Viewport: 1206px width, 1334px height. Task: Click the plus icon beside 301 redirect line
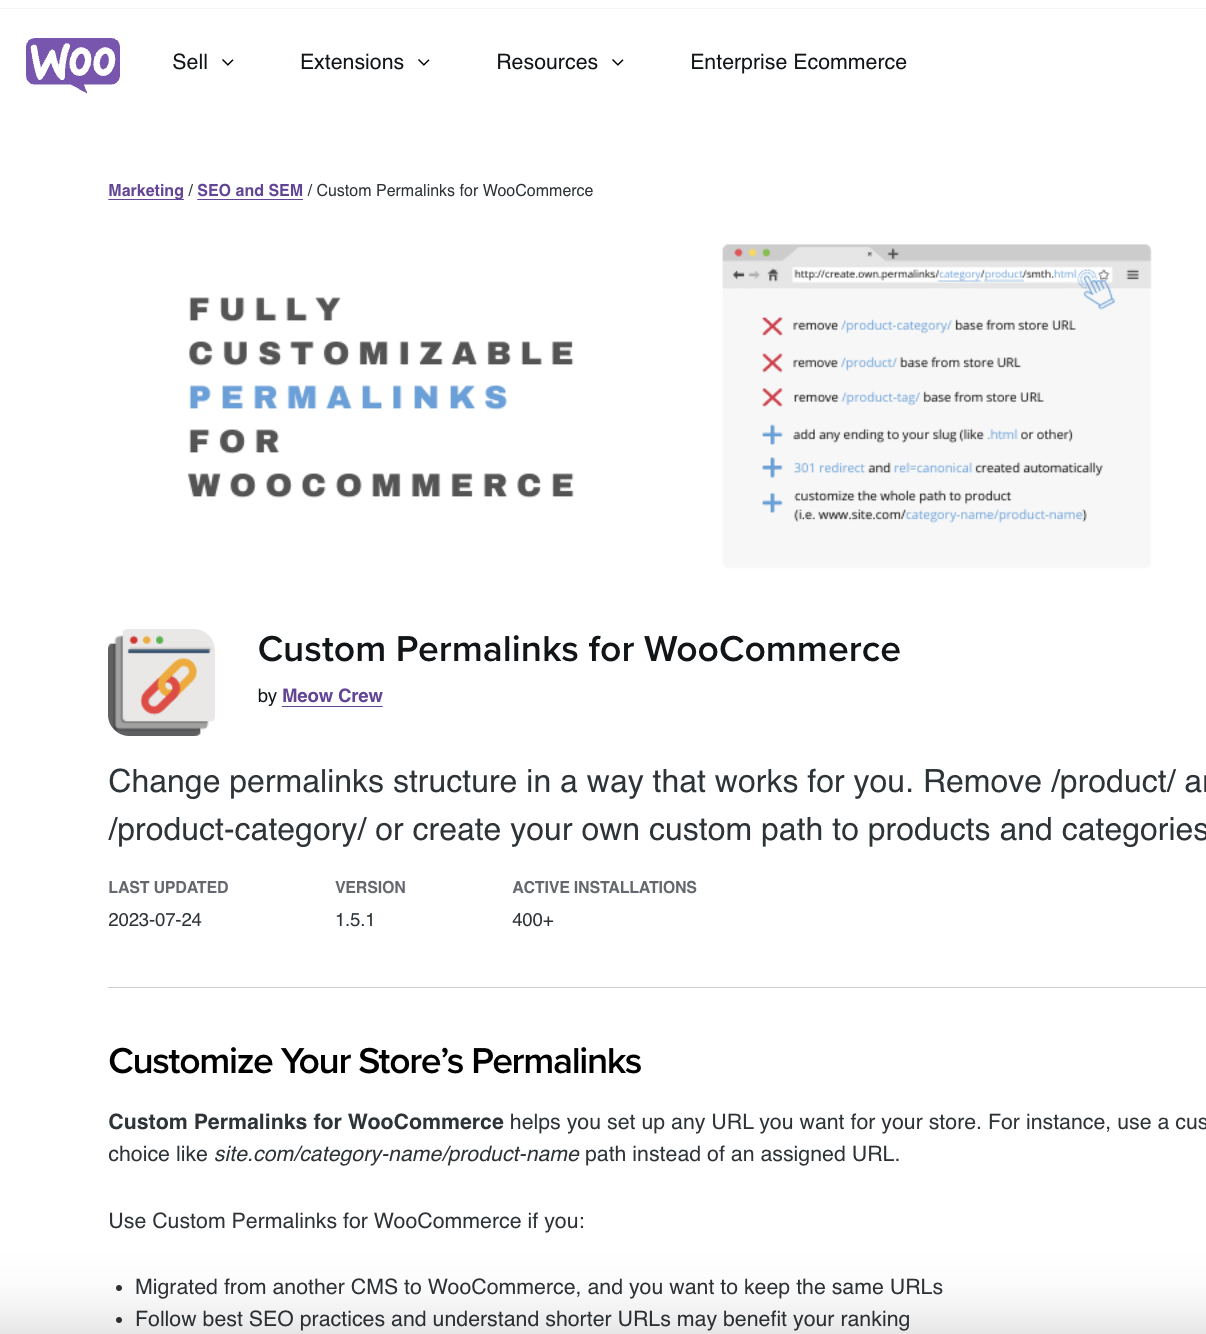[771, 467]
